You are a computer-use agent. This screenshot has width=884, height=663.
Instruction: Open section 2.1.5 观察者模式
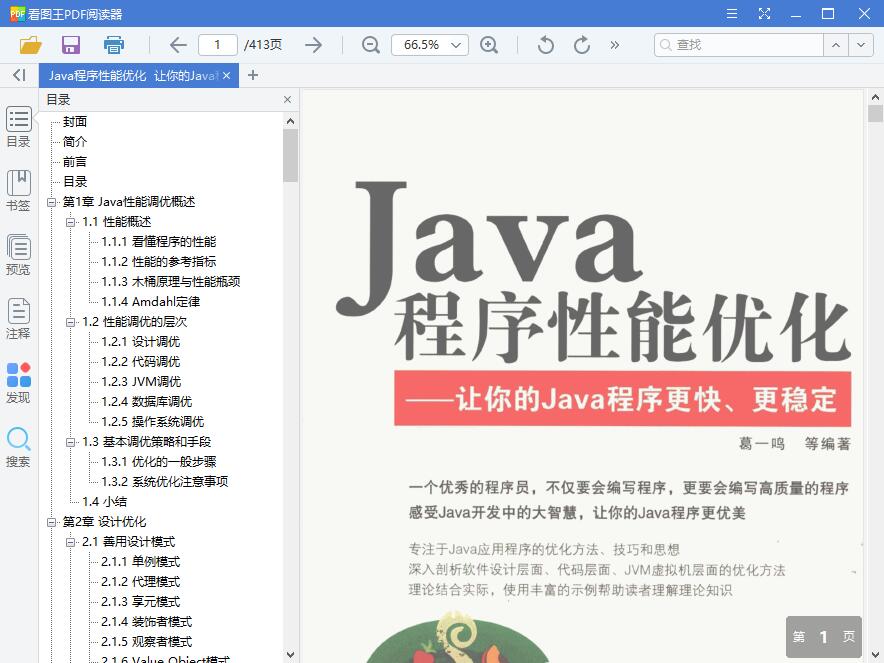point(147,642)
